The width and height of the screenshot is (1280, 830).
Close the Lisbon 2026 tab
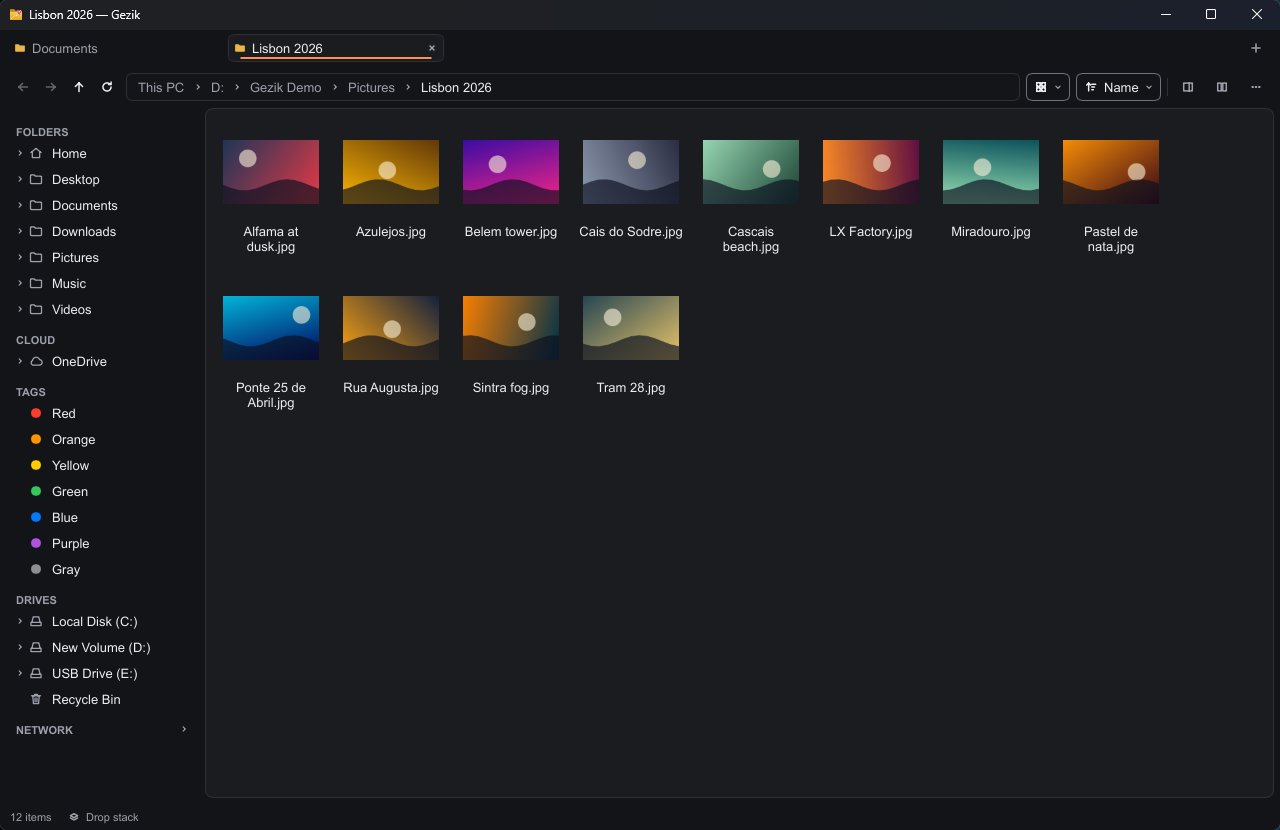[432, 48]
